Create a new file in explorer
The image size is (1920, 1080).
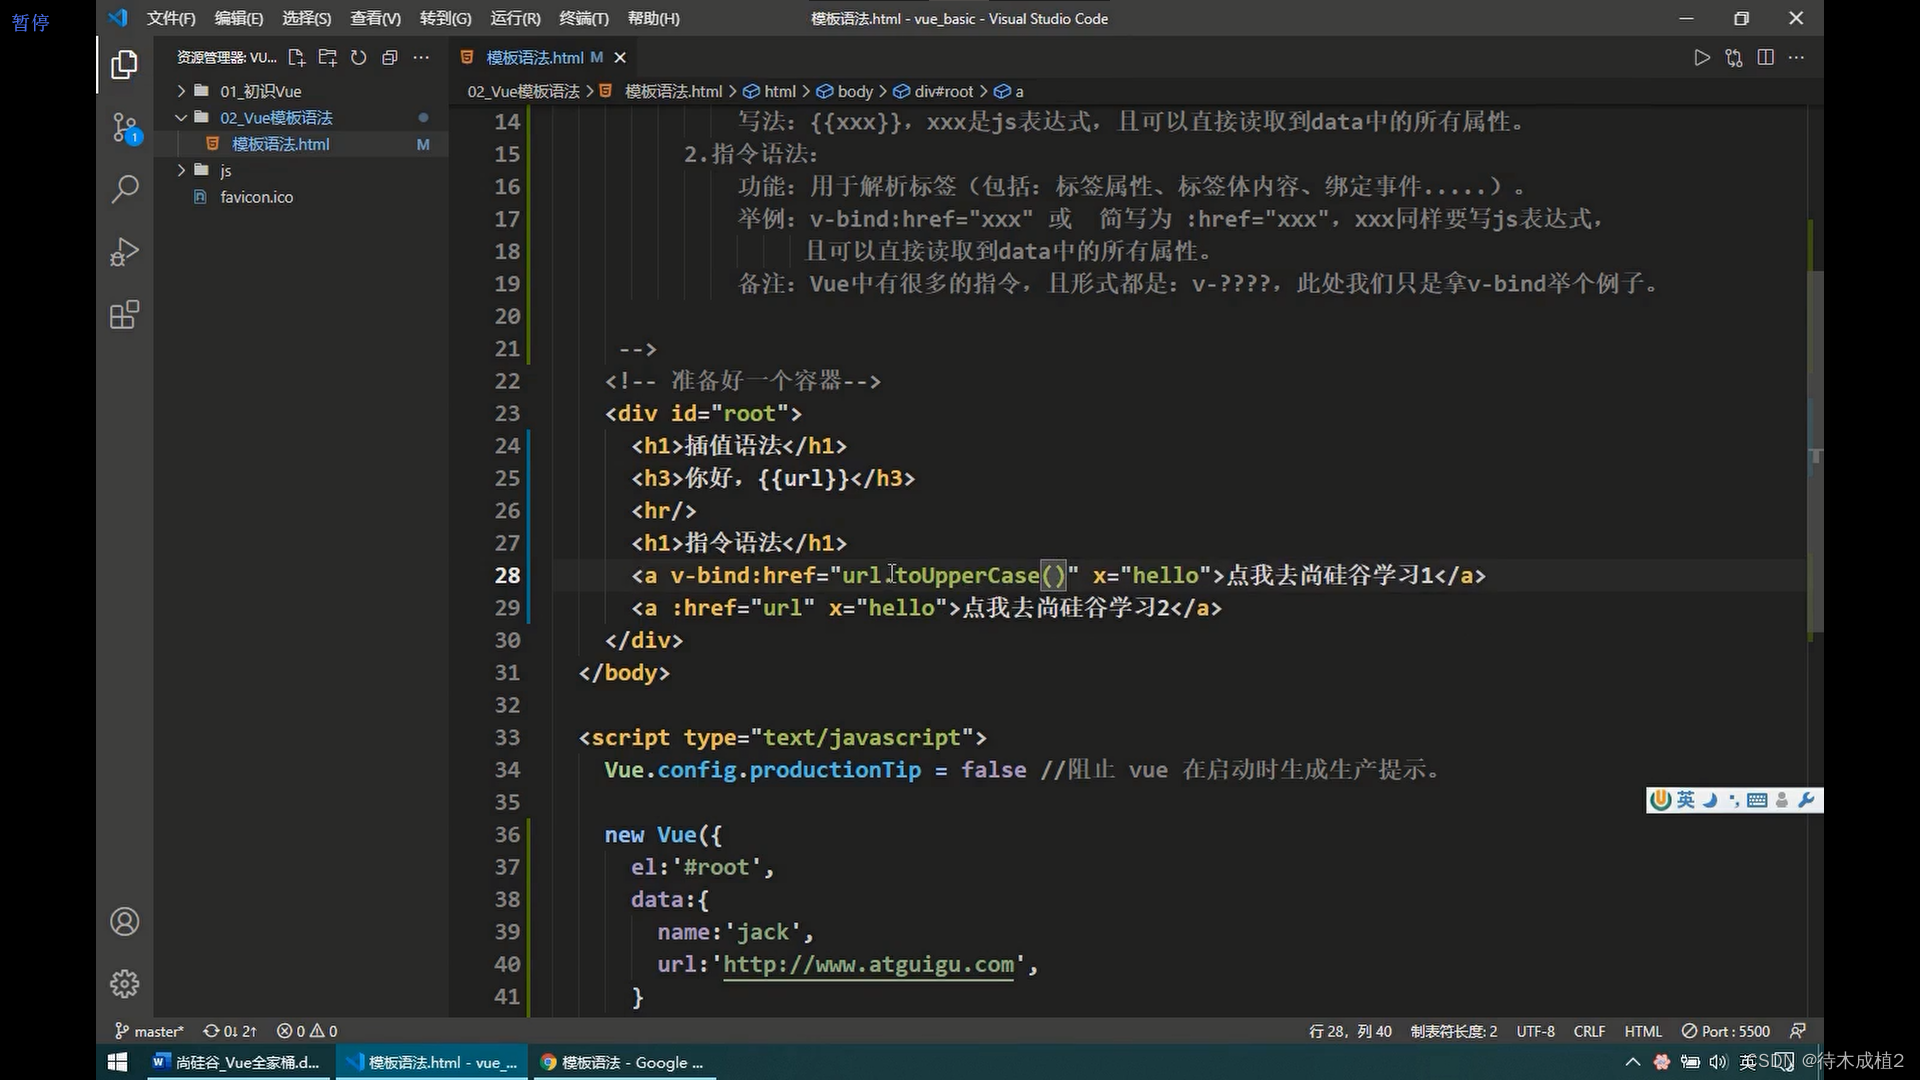pyautogui.click(x=296, y=58)
